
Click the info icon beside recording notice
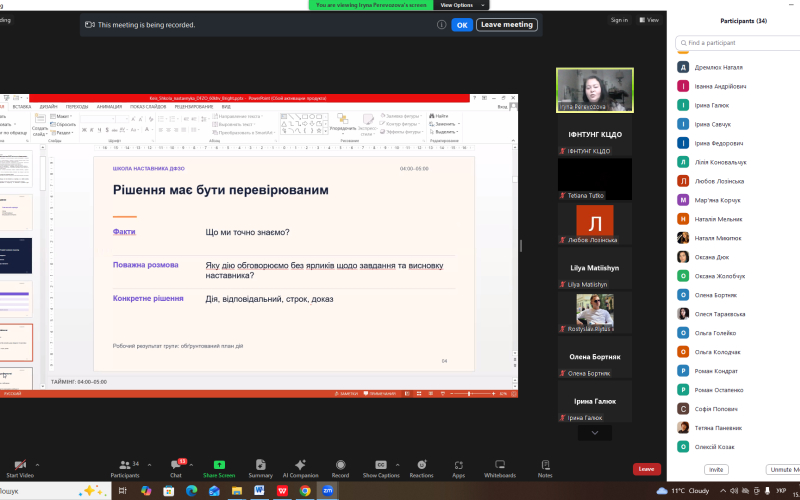coord(441,24)
